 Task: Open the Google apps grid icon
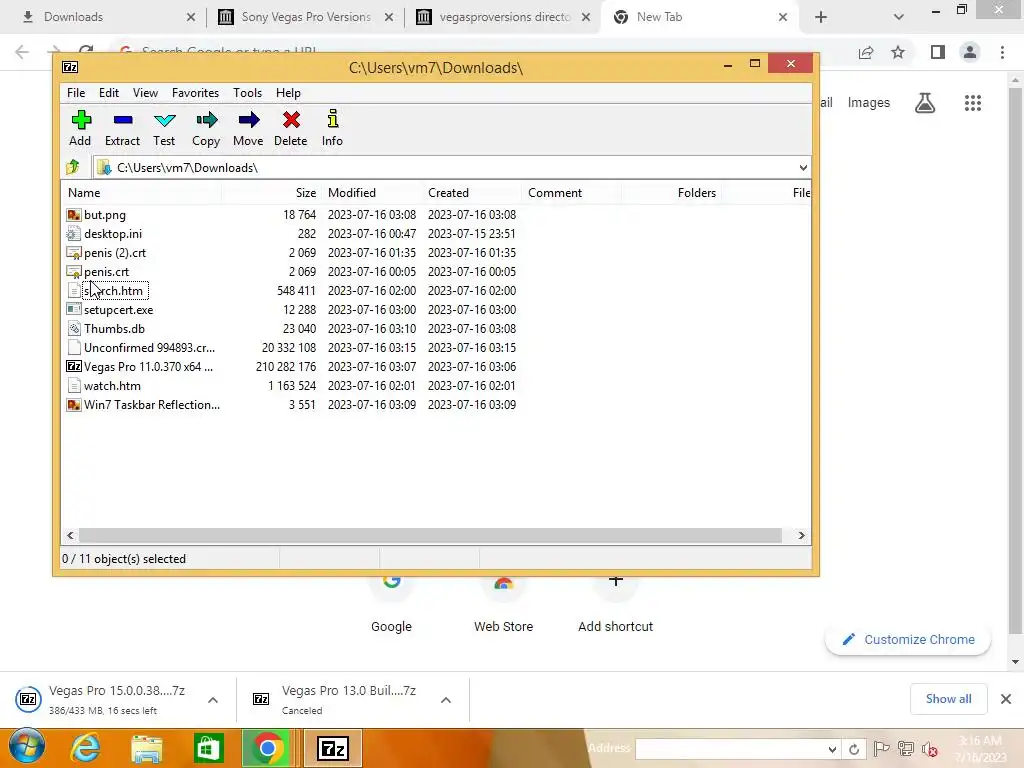(x=973, y=103)
